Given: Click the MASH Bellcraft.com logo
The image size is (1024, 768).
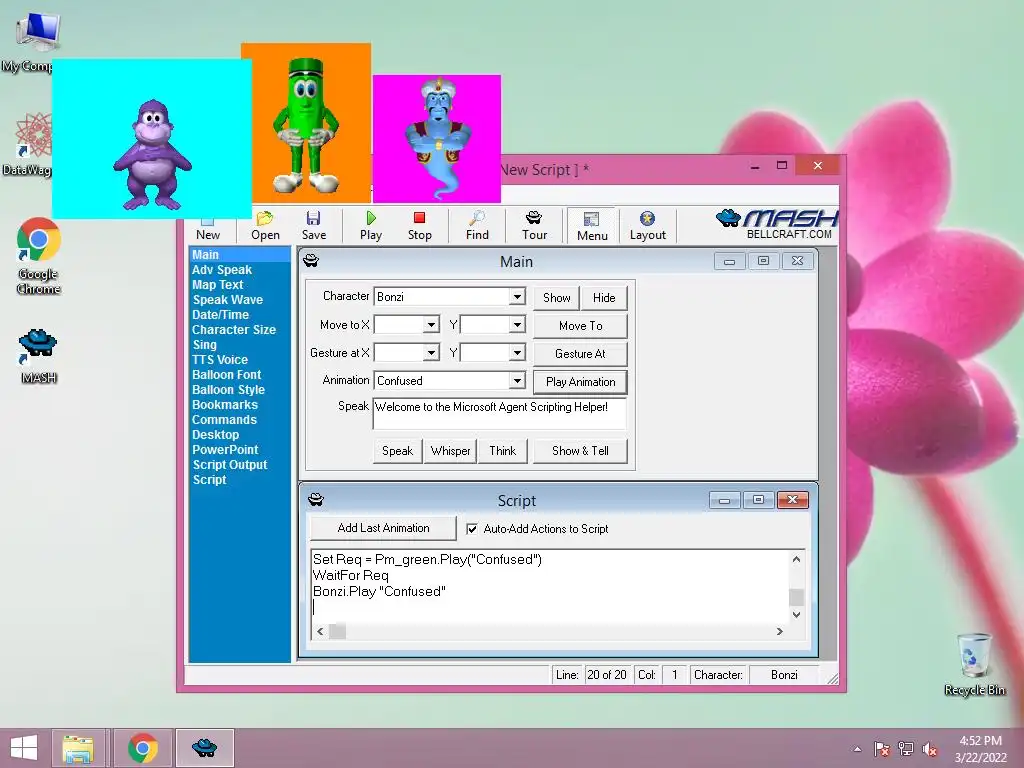Looking at the screenshot, I should [776, 225].
